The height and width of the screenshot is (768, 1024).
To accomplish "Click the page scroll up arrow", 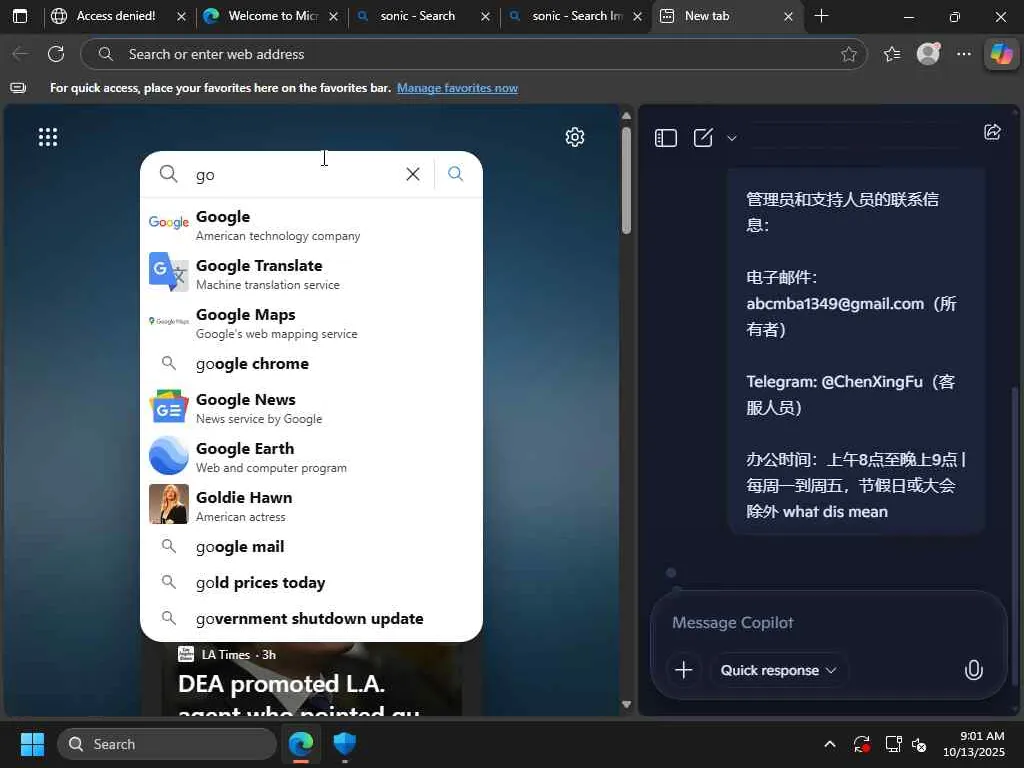I will 626,116.
